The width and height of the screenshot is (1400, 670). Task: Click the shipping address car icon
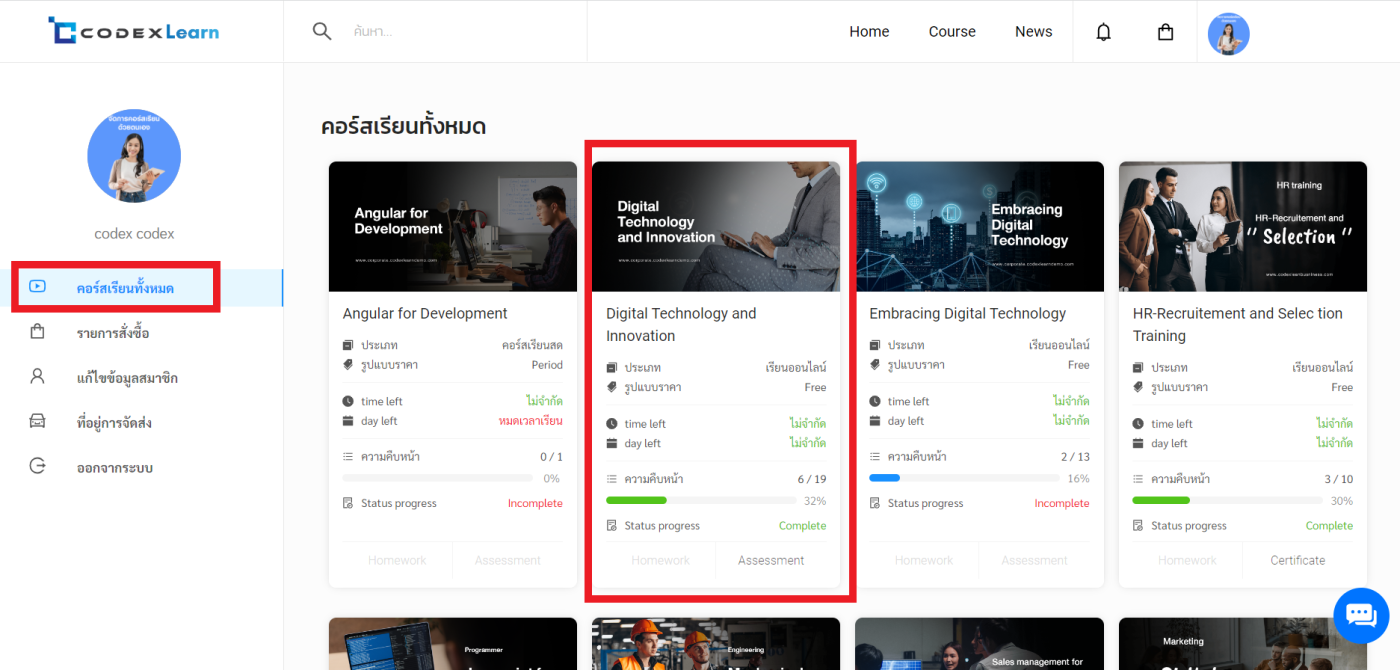click(x=38, y=422)
